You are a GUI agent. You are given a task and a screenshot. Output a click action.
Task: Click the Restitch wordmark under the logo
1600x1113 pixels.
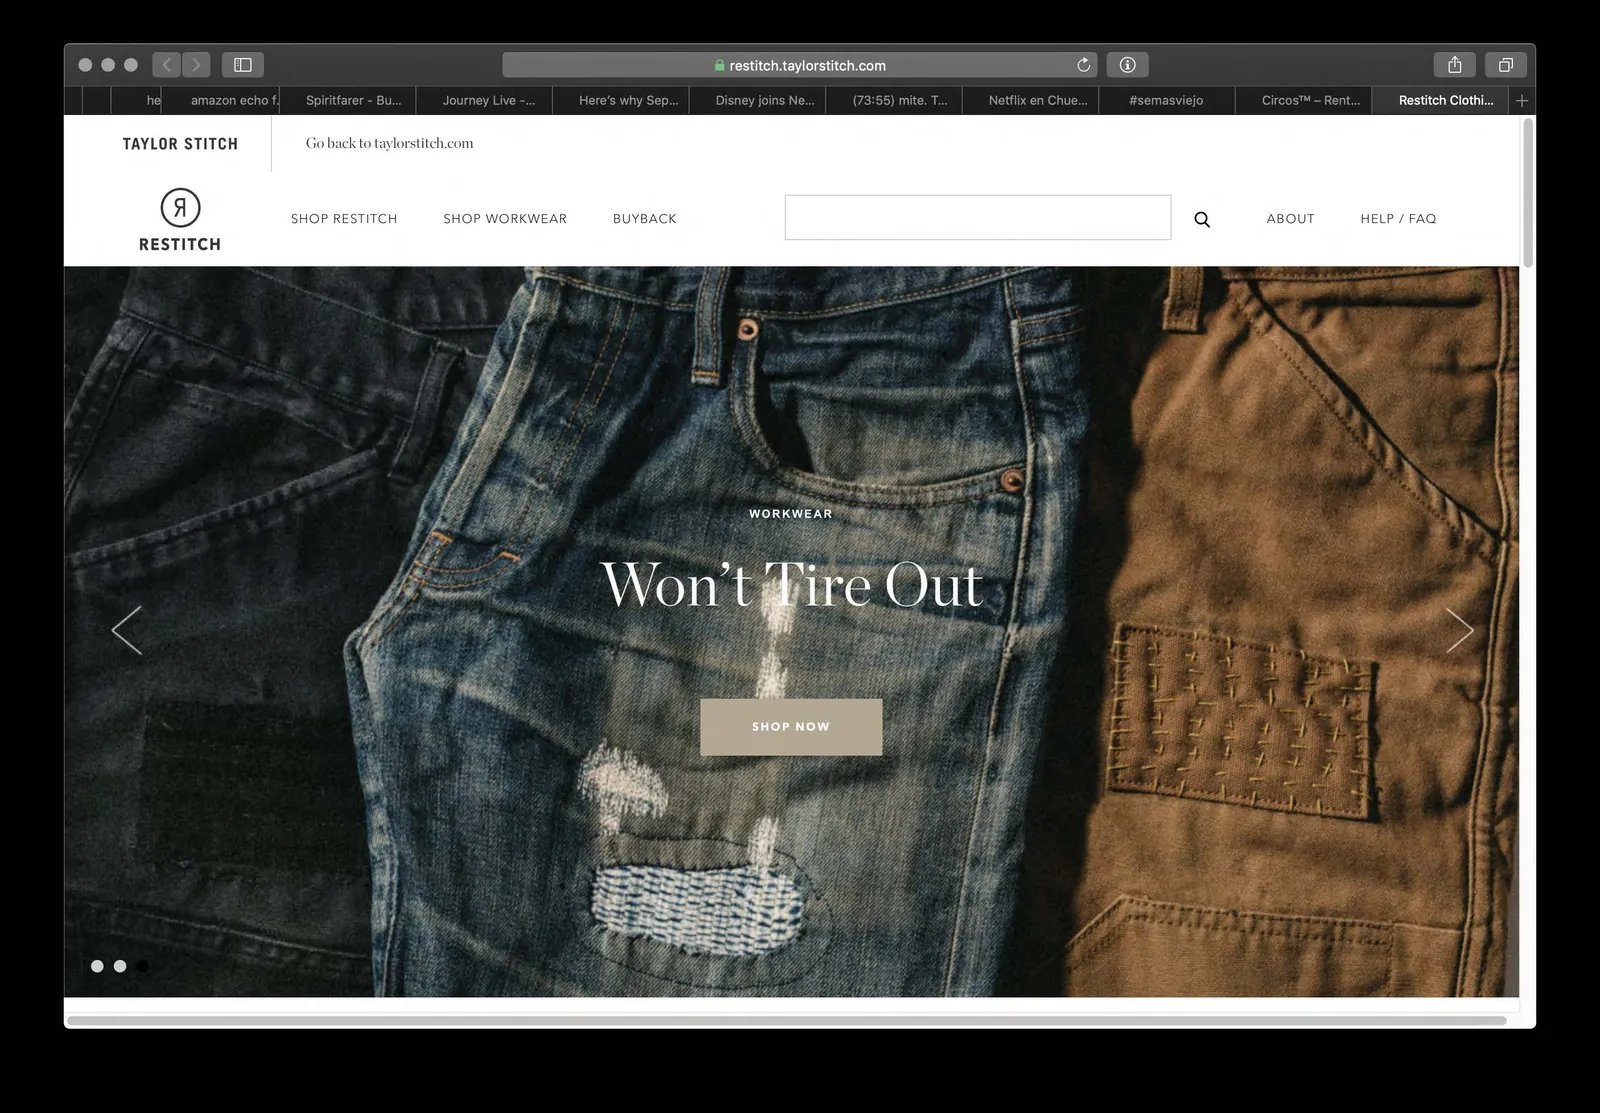click(x=180, y=244)
